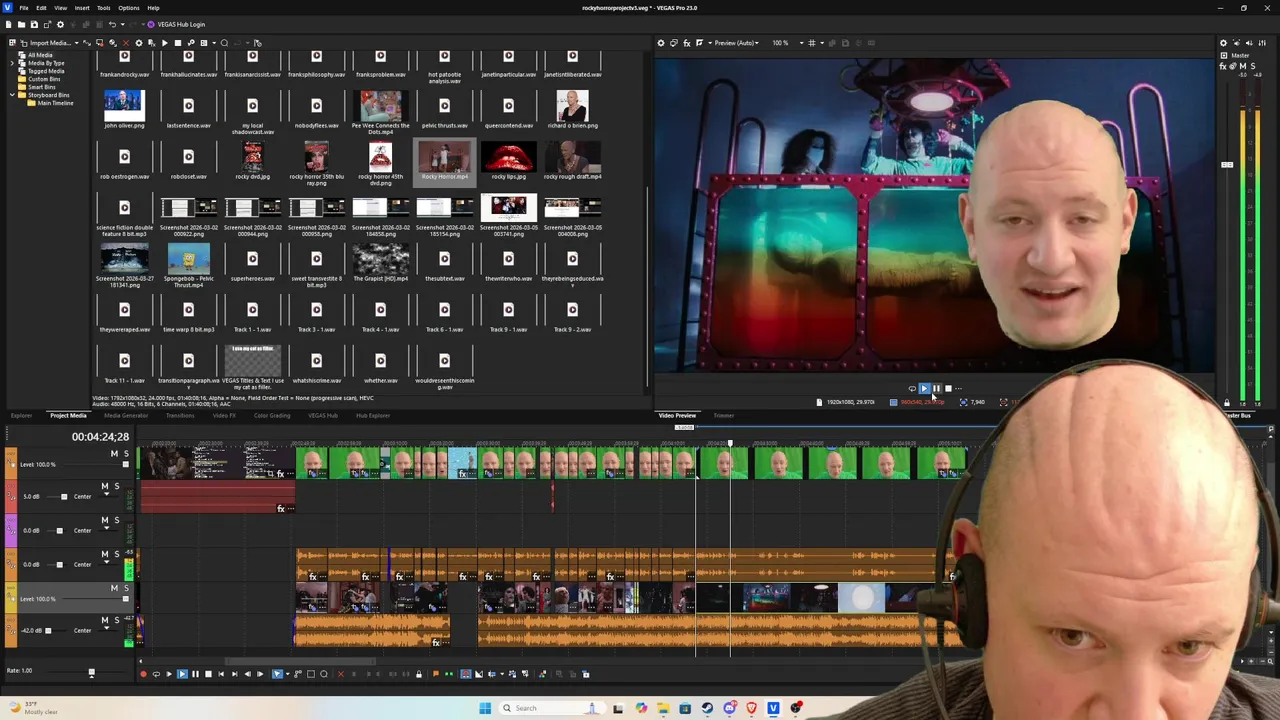Open the Tools menu
The height and width of the screenshot is (720, 1280).
click(104, 8)
